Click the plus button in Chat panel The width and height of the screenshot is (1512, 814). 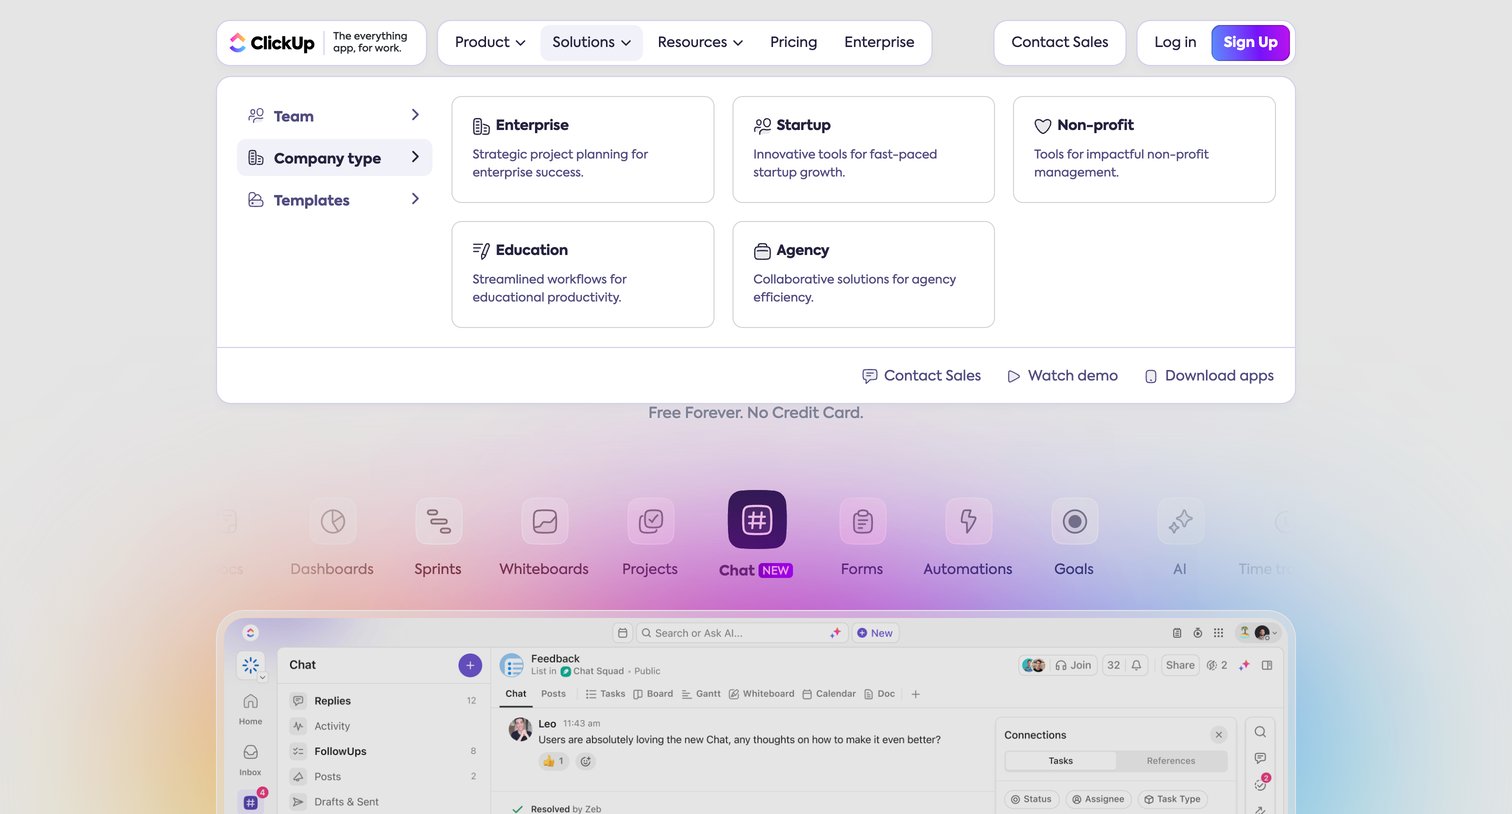click(470, 665)
